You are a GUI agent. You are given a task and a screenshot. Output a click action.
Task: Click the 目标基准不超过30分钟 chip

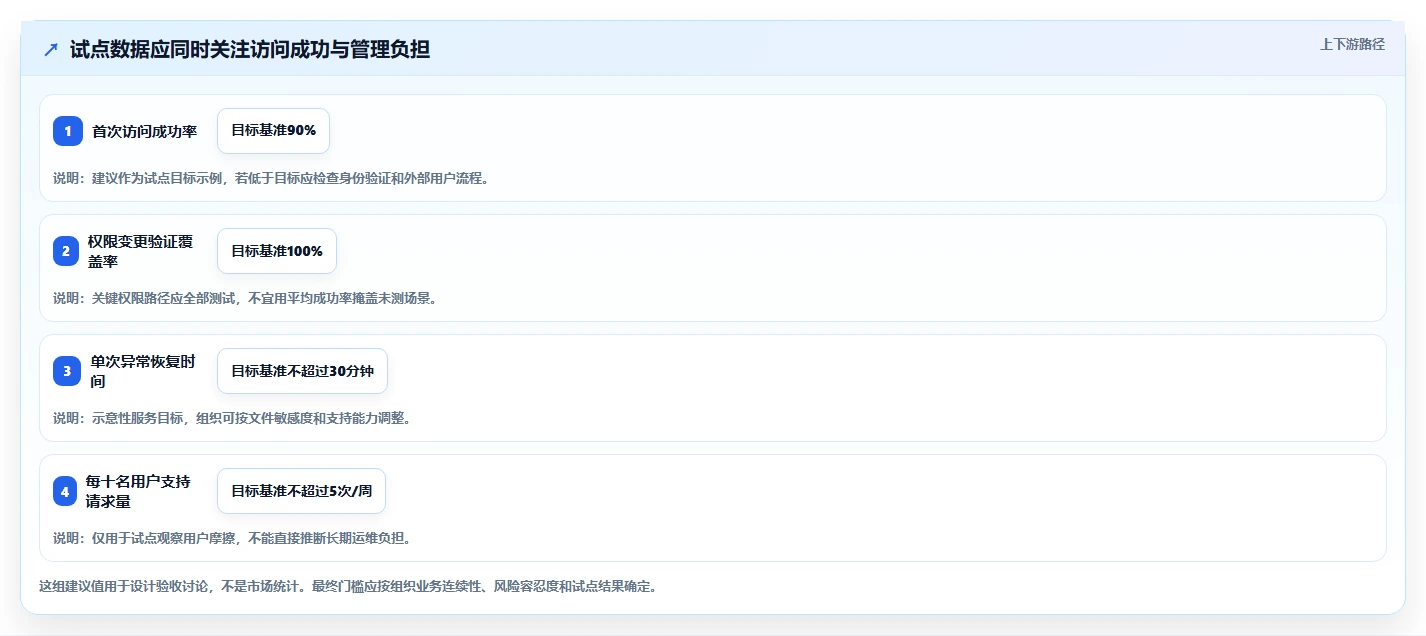(x=302, y=371)
